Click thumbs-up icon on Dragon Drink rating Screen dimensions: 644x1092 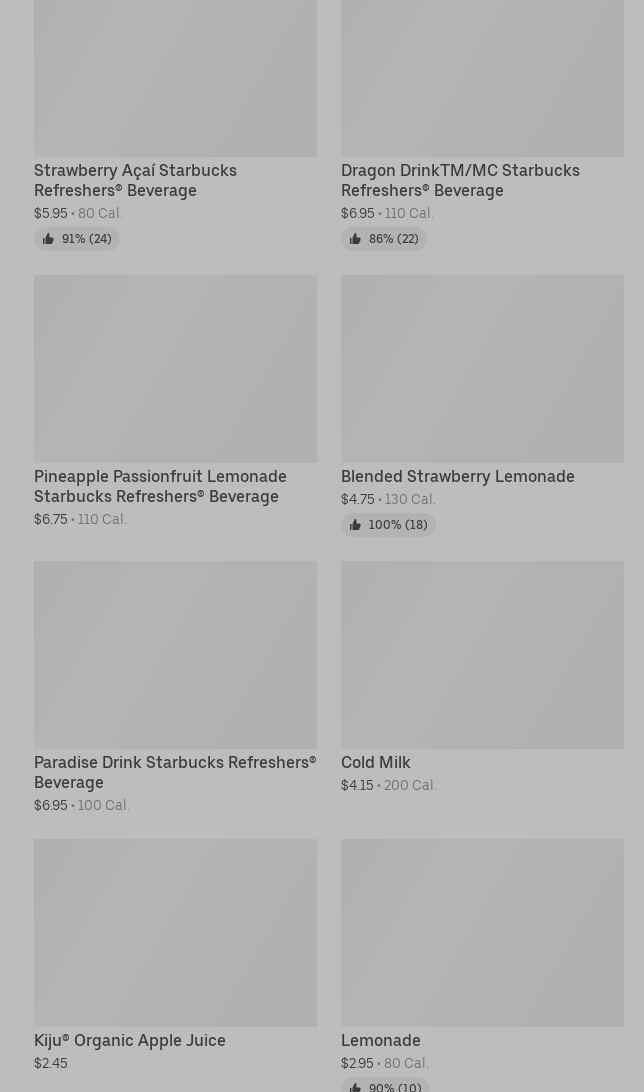click(x=355, y=239)
